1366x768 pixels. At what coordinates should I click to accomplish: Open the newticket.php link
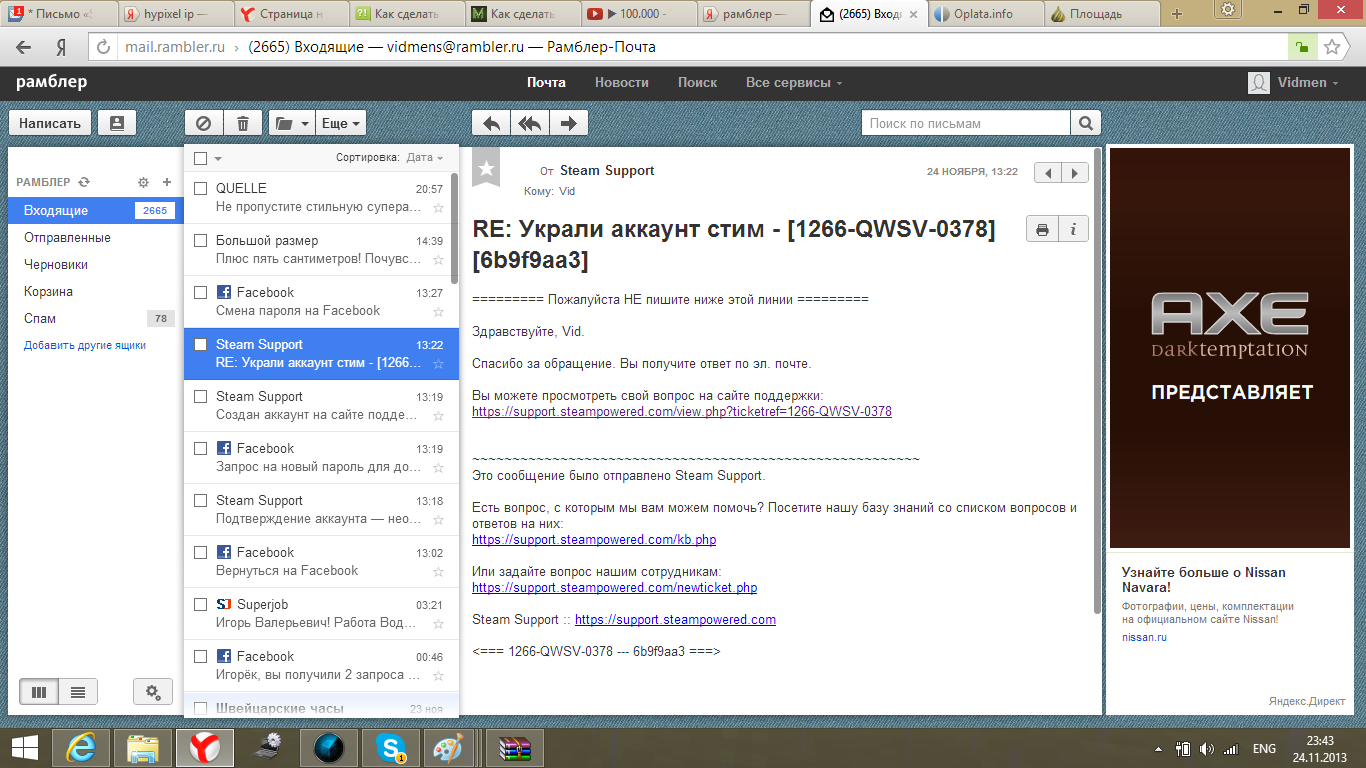[x=614, y=587]
